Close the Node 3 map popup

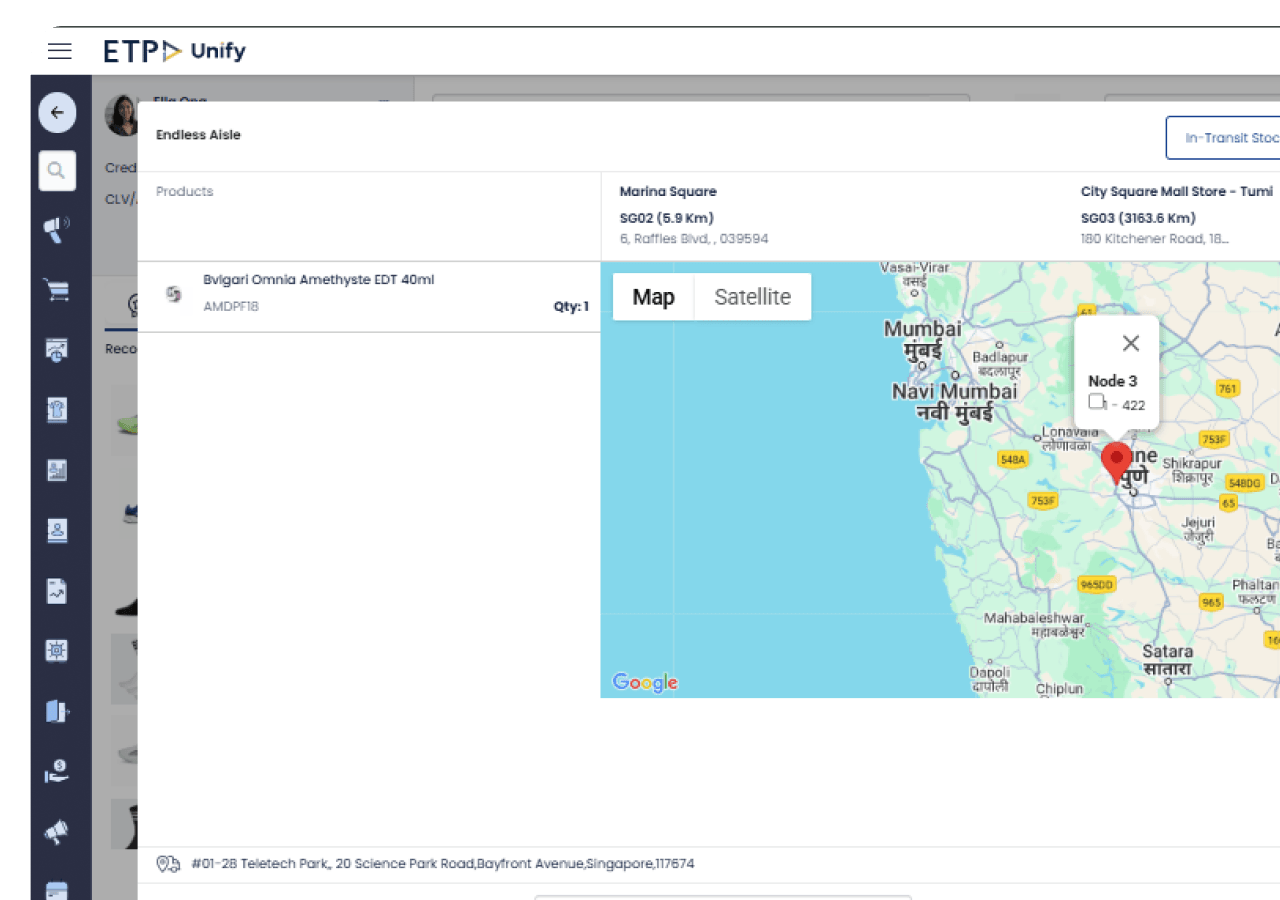[1131, 343]
